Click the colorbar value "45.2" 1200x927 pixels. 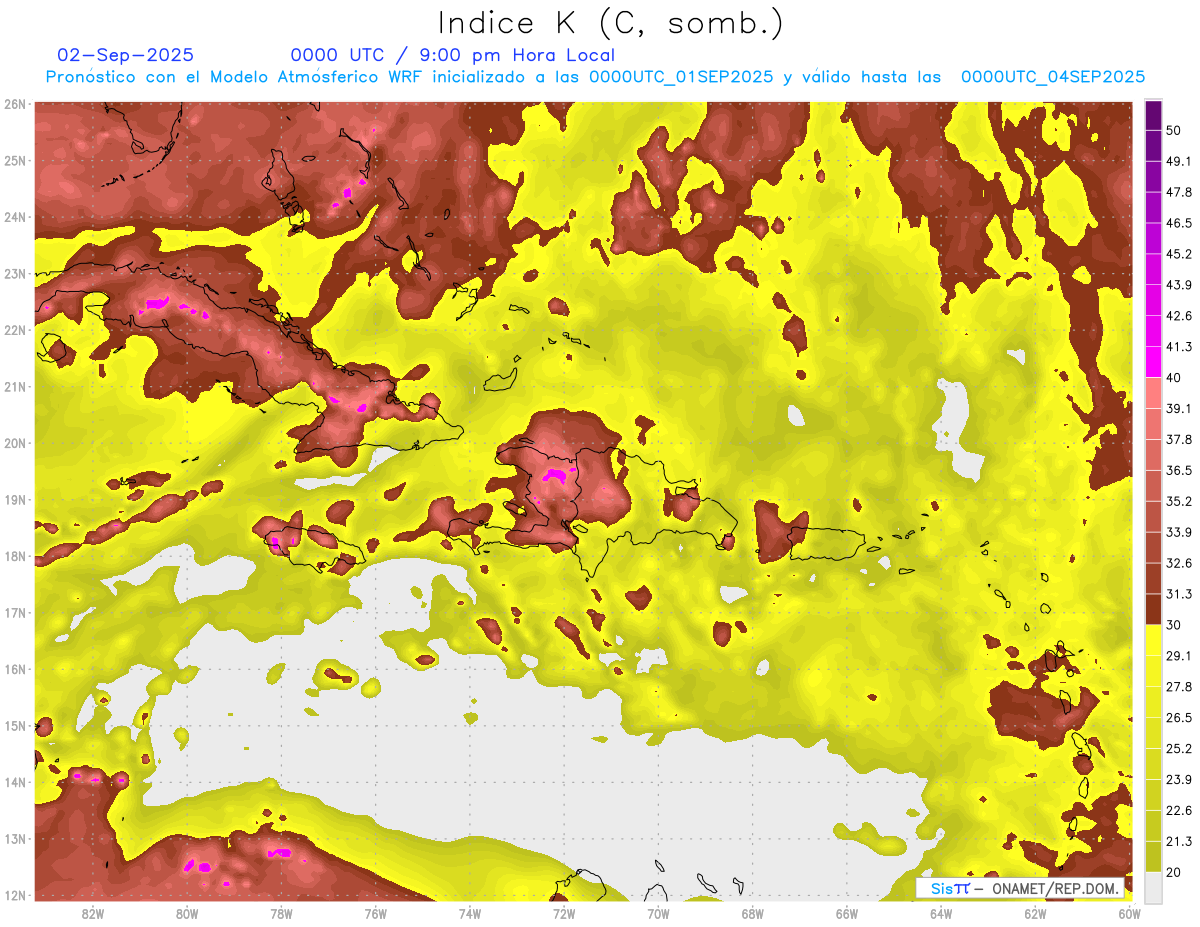click(x=1177, y=254)
